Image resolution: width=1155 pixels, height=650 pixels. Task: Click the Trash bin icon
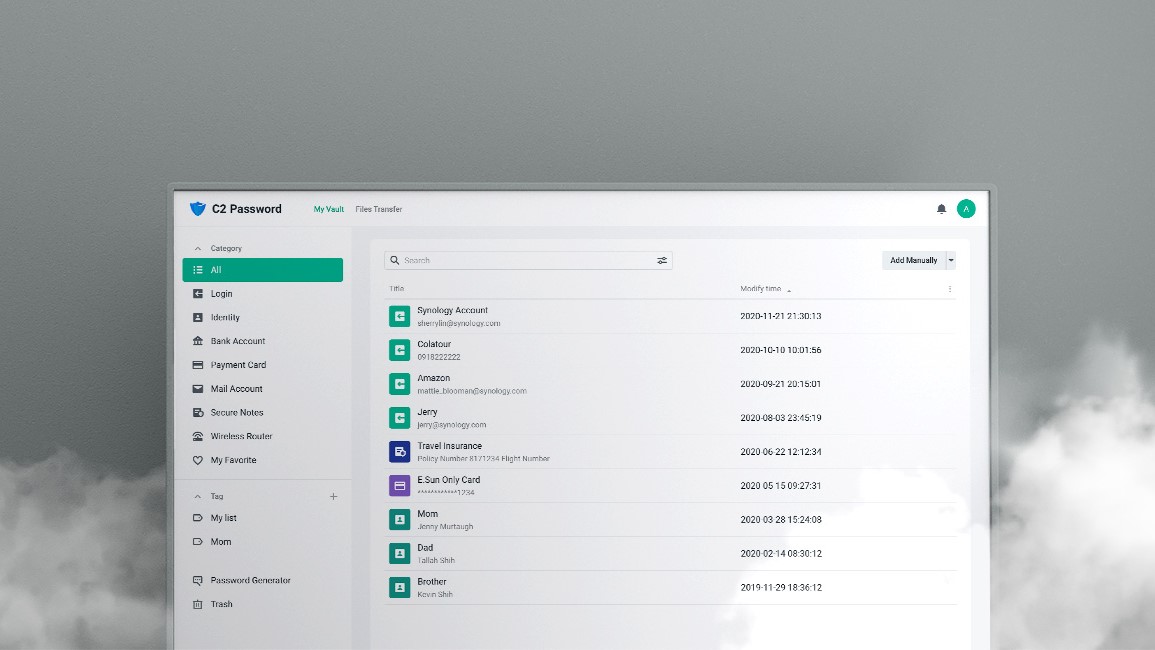pyautogui.click(x=197, y=604)
